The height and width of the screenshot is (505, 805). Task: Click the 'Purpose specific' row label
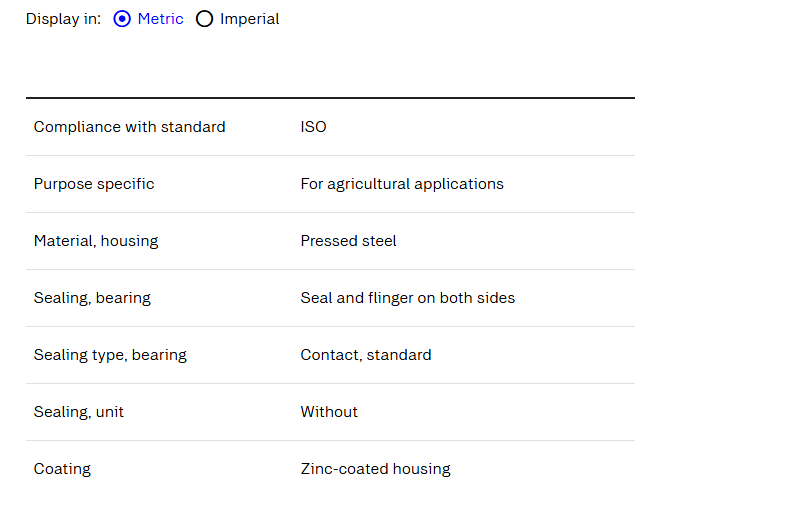(x=94, y=184)
